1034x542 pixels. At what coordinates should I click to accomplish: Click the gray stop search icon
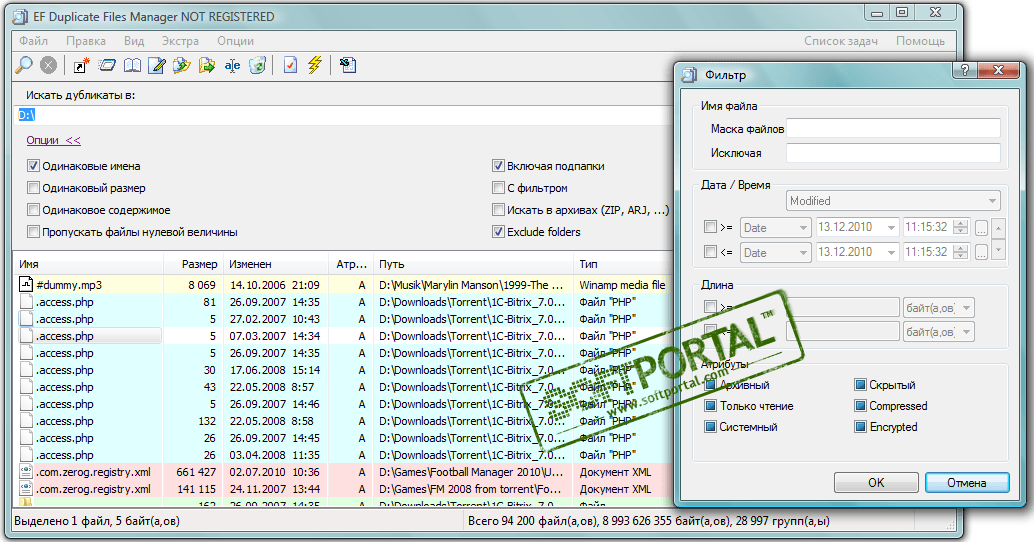pos(48,65)
